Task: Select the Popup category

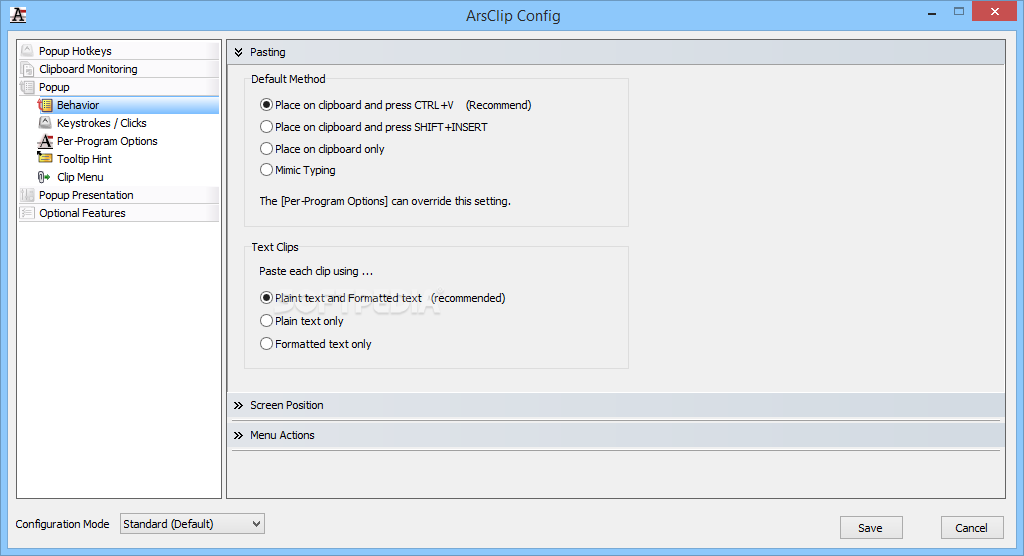Action: click(x=54, y=87)
